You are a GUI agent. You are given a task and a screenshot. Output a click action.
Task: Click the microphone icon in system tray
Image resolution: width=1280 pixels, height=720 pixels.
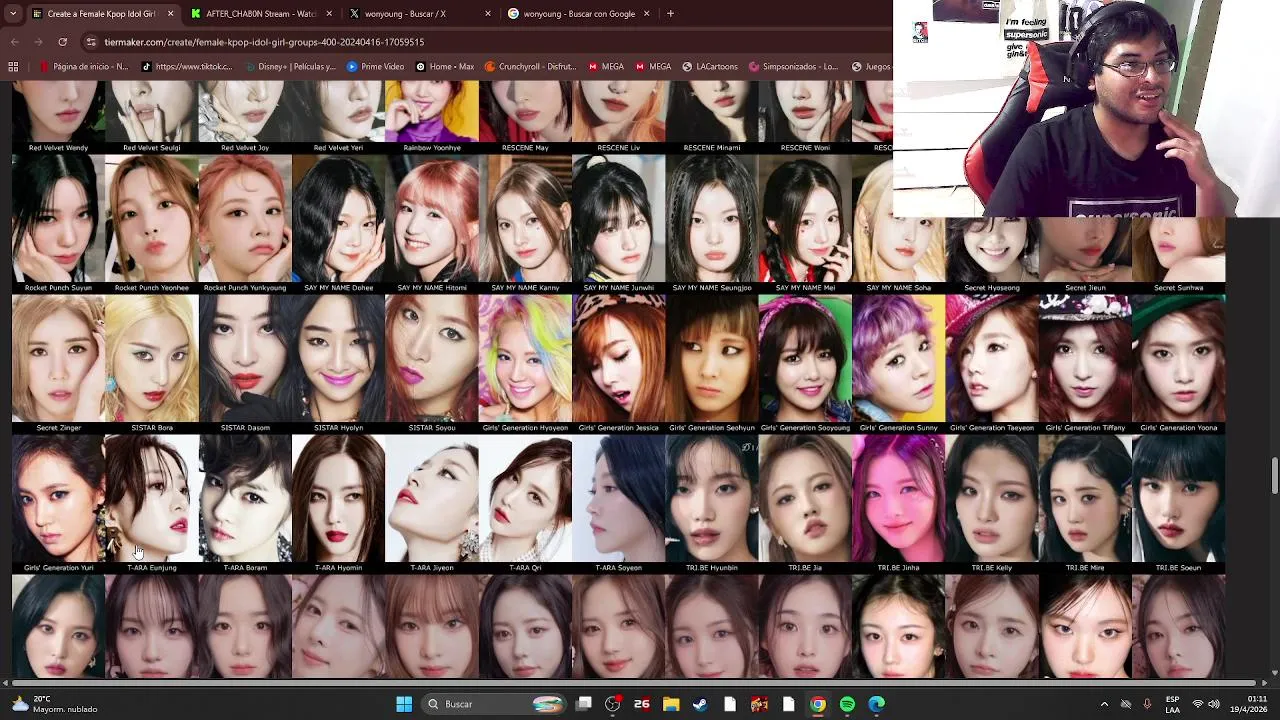pyautogui.click(x=1147, y=704)
